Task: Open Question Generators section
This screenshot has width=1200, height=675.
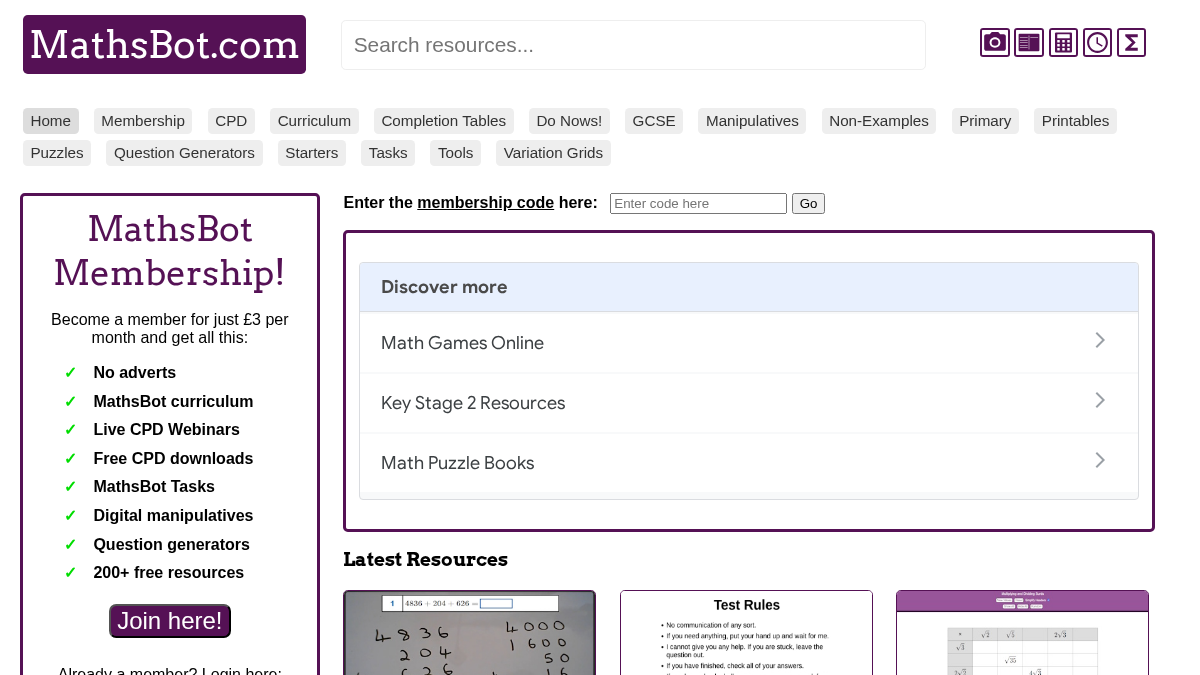Action: tap(184, 153)
